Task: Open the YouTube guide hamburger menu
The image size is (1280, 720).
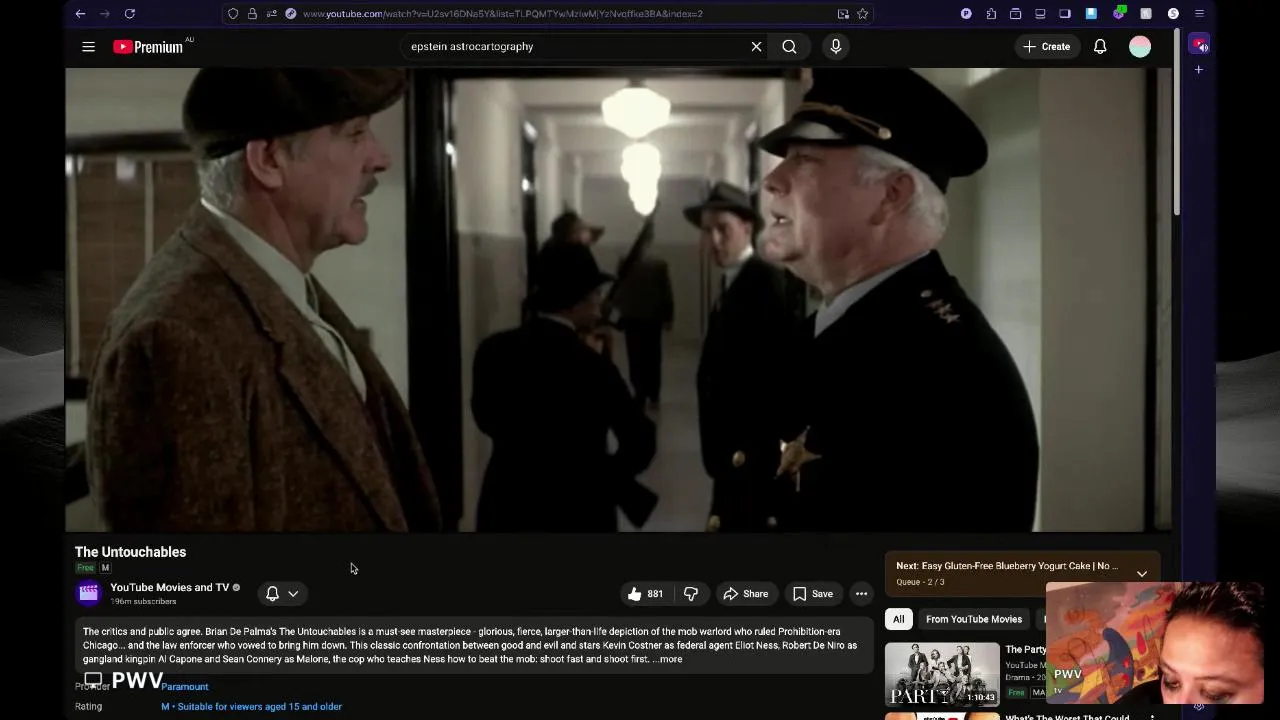Action: [x=88, y=47]
